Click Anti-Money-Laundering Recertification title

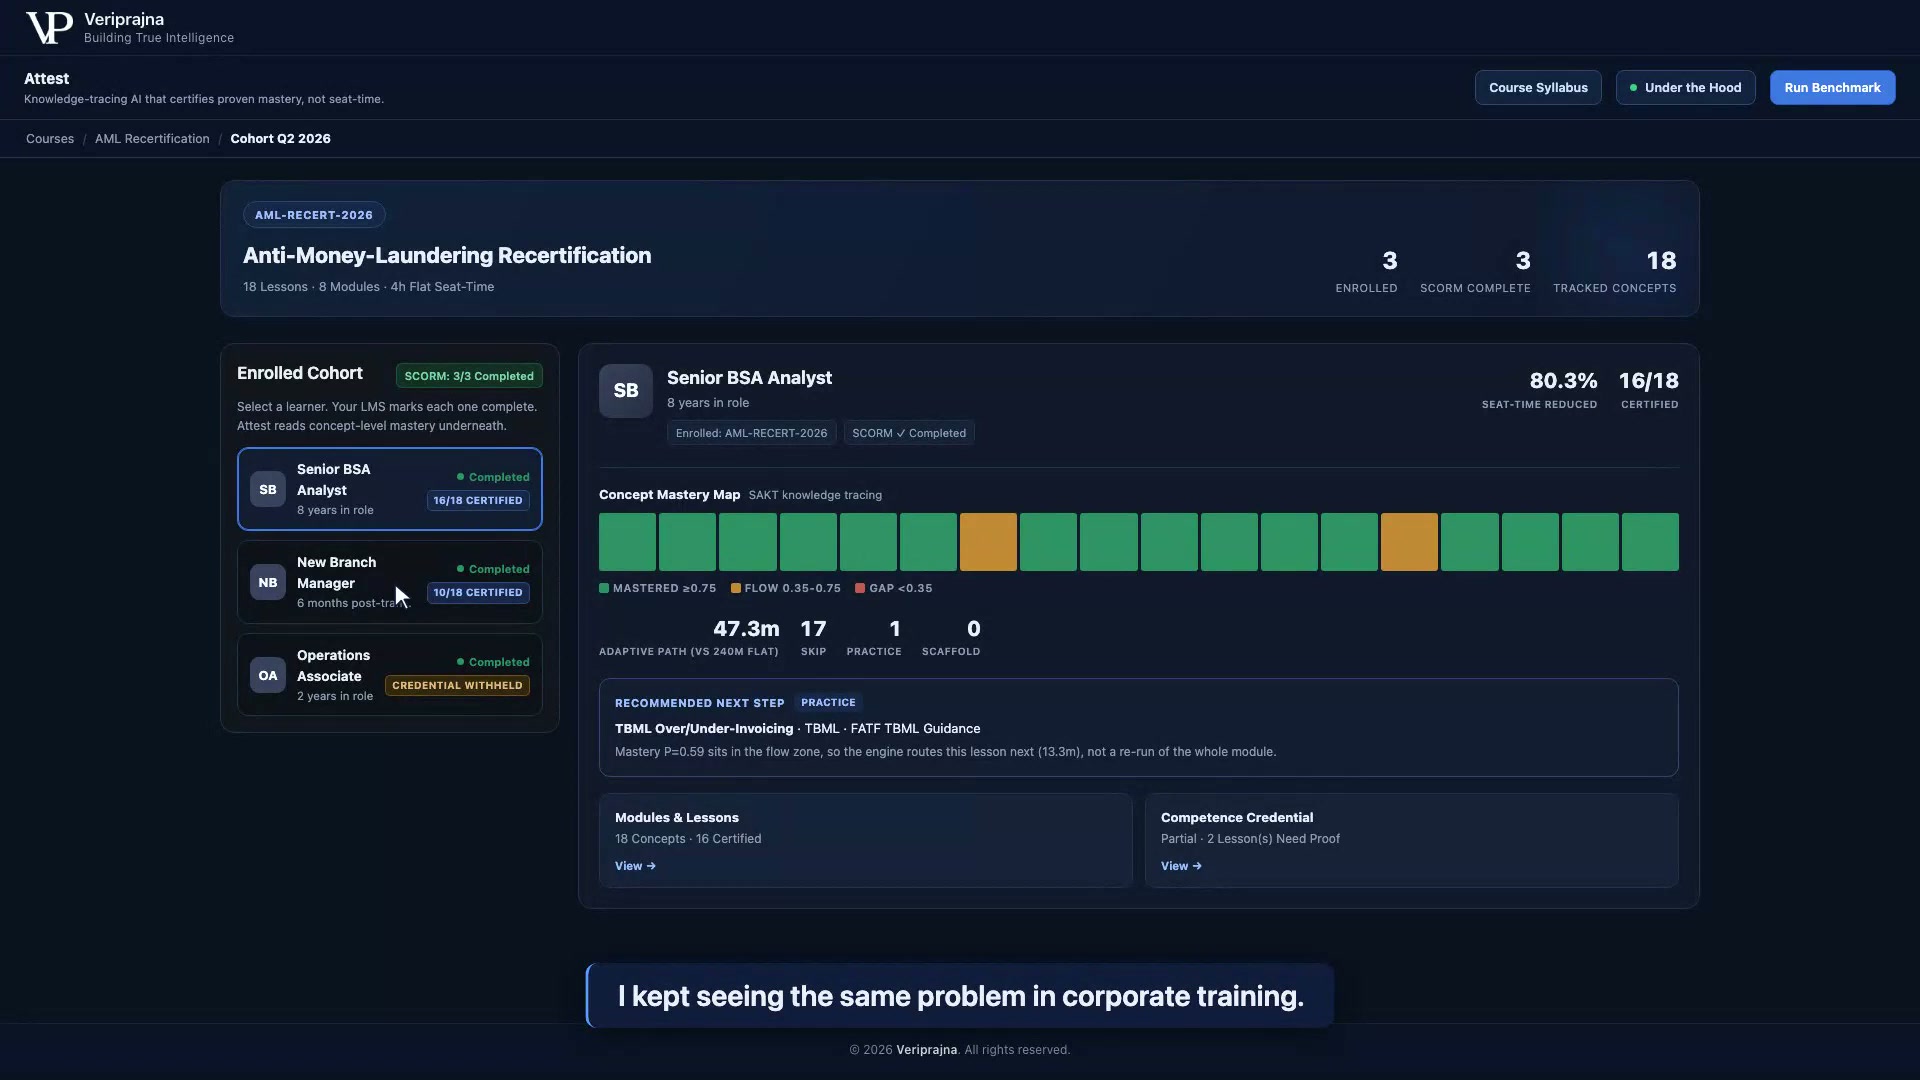[x=447, y=256]
